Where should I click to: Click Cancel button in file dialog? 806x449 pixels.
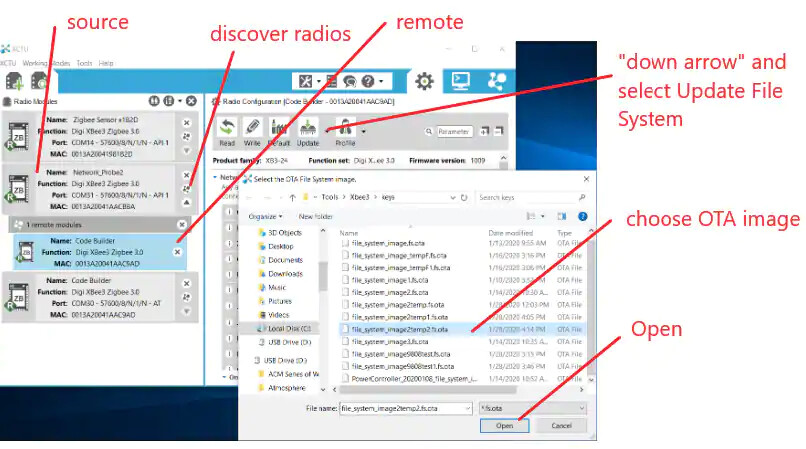tap(561, 425)
